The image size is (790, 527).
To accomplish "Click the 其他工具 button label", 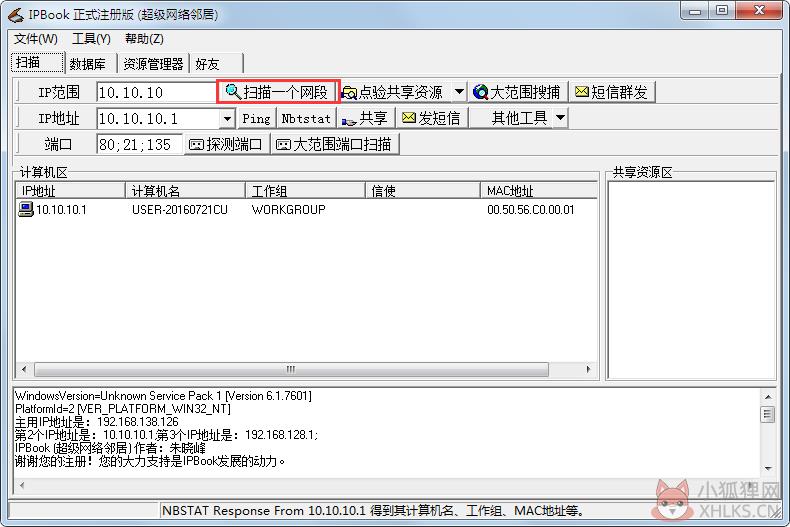I will [519, 118].
